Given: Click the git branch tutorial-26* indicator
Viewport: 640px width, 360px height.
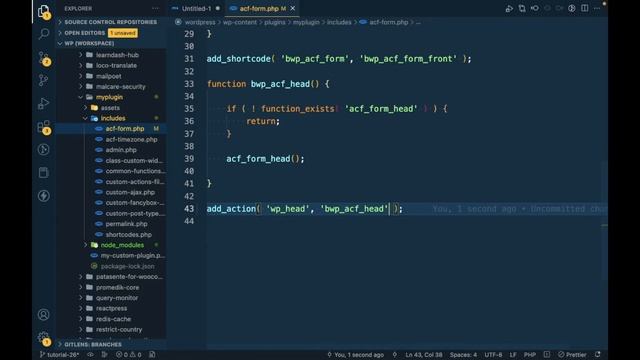Looking at the screenshot, I should point(59,354).
